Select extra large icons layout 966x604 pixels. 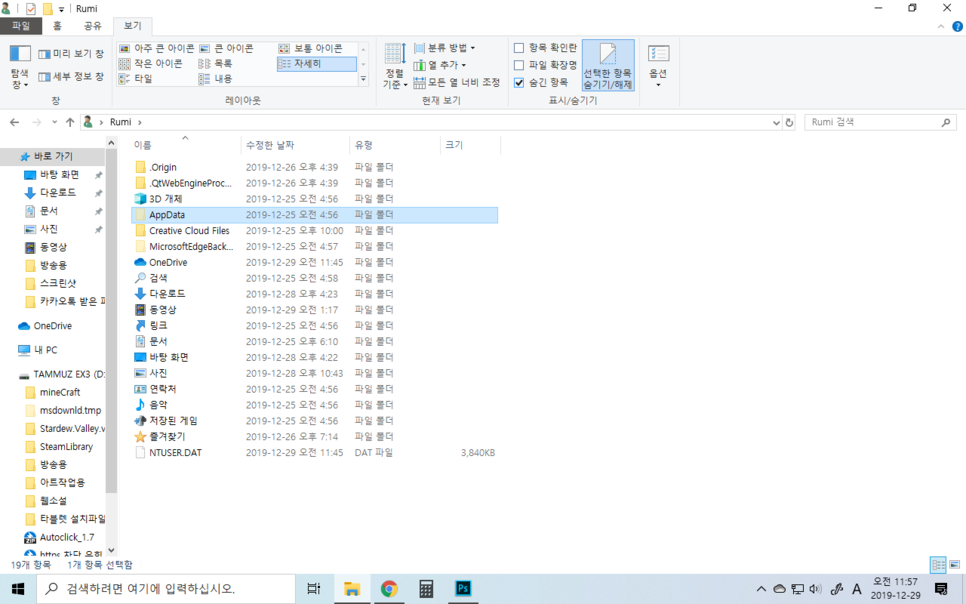point(156,48)
